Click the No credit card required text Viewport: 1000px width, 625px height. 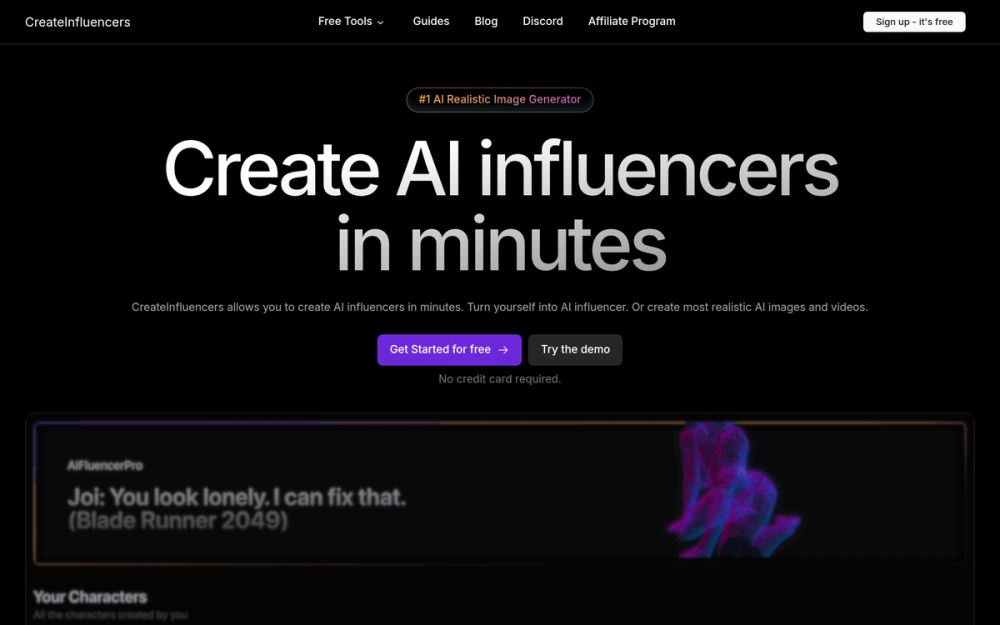[500, 379]
